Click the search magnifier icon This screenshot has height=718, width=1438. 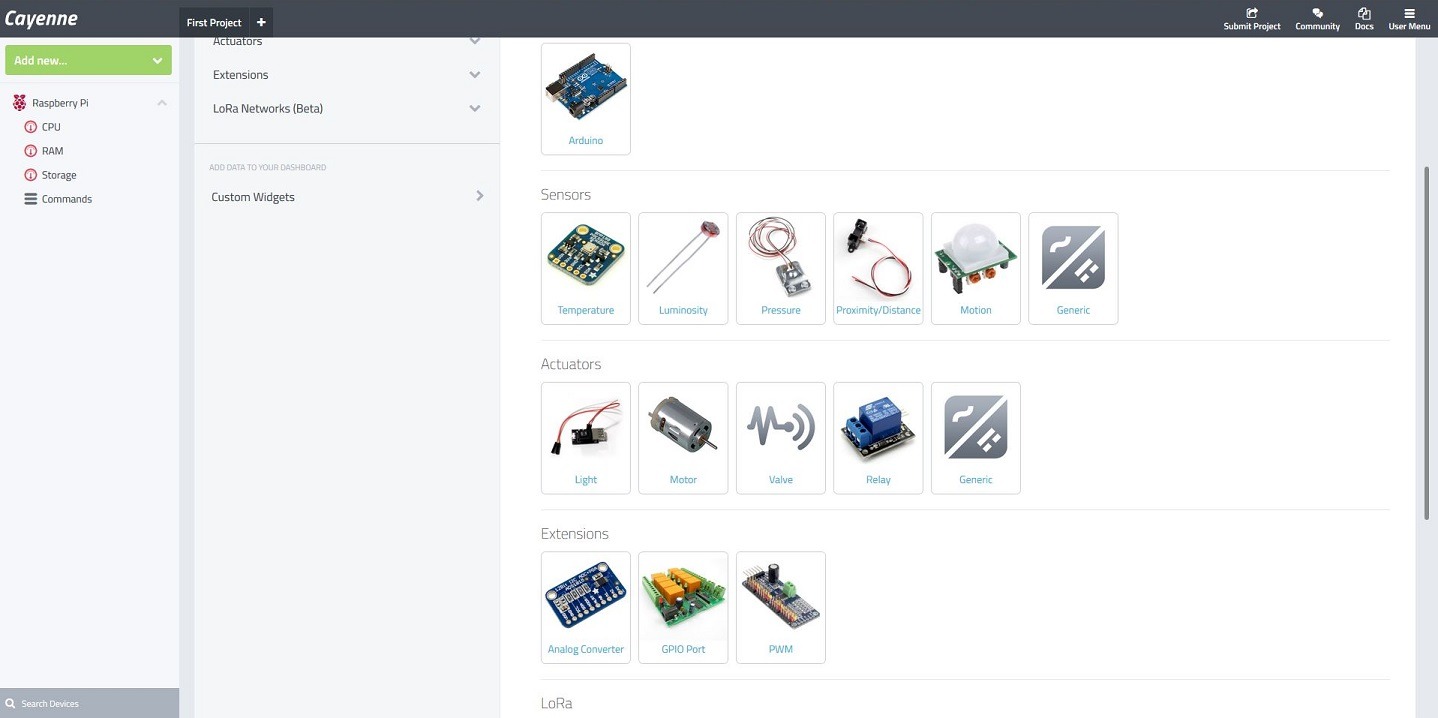tap(10, 704)
